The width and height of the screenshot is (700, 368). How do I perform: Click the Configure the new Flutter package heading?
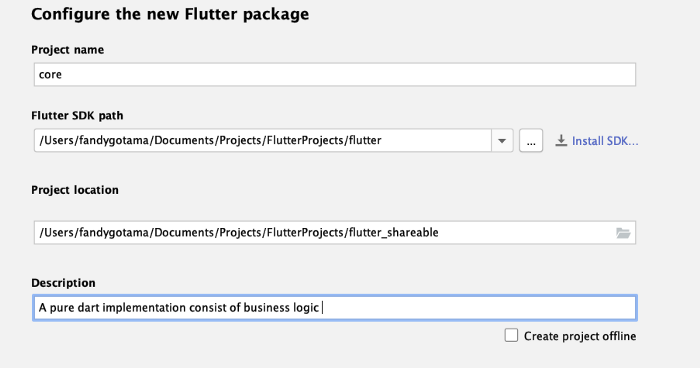coord(170,14)
